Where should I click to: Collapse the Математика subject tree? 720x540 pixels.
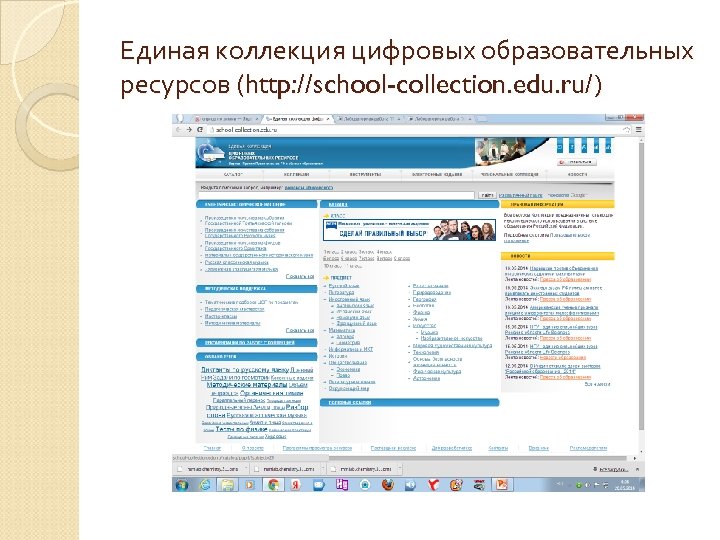pyautogui.click(x=326, y=330)
